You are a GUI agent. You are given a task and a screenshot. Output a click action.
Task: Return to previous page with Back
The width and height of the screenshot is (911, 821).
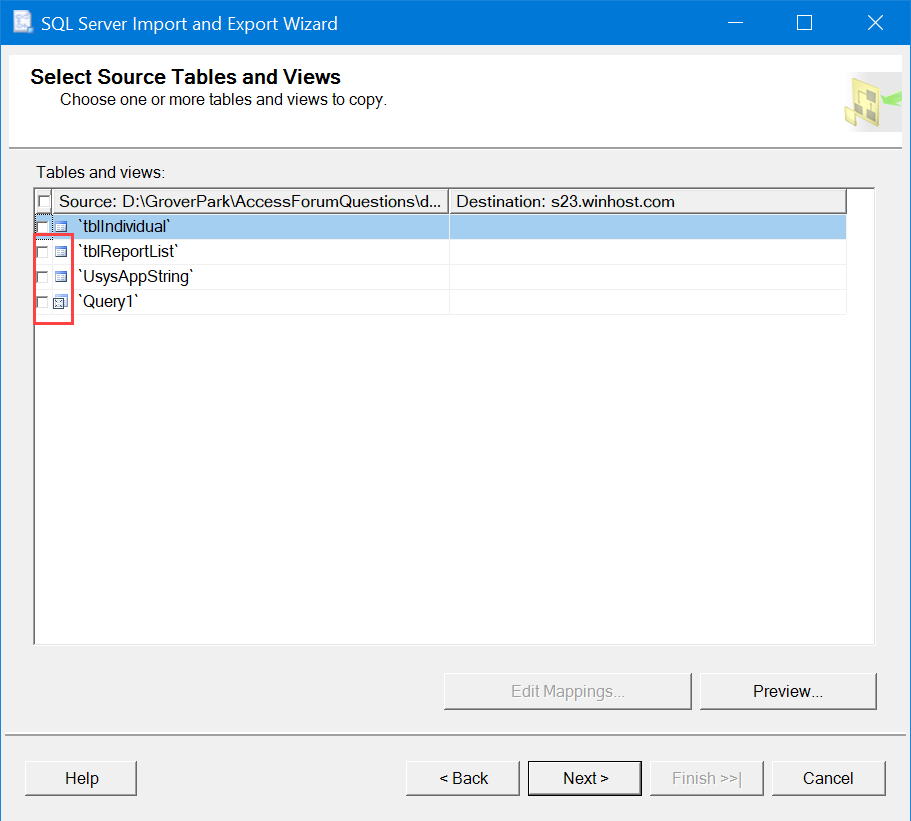coord(463,778)
